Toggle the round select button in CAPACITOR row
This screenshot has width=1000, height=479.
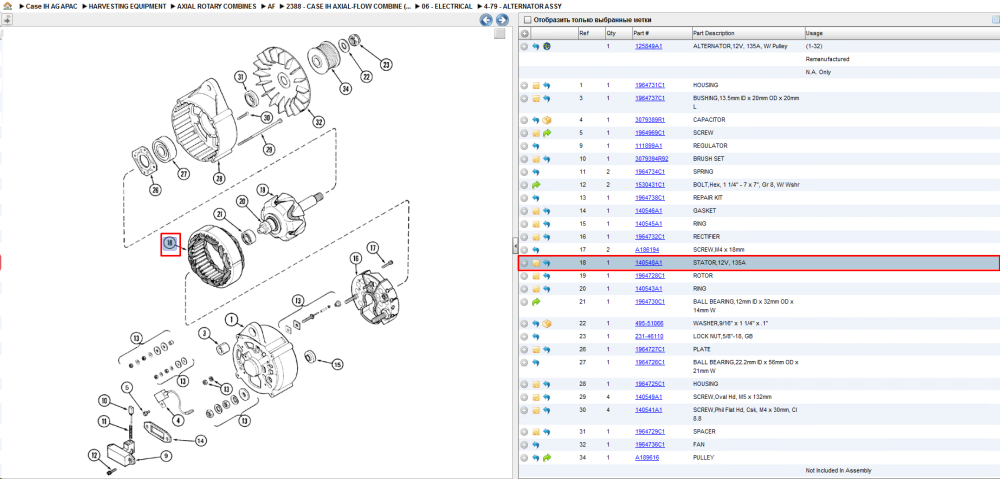tap(524, 120)
